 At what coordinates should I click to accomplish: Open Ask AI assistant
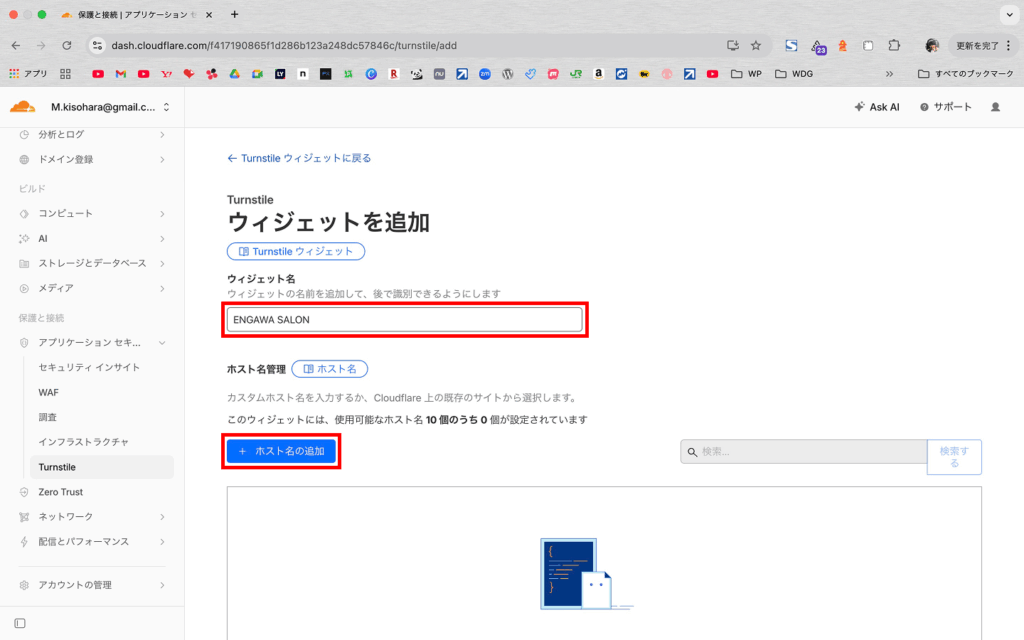click(x=876, y=107)
